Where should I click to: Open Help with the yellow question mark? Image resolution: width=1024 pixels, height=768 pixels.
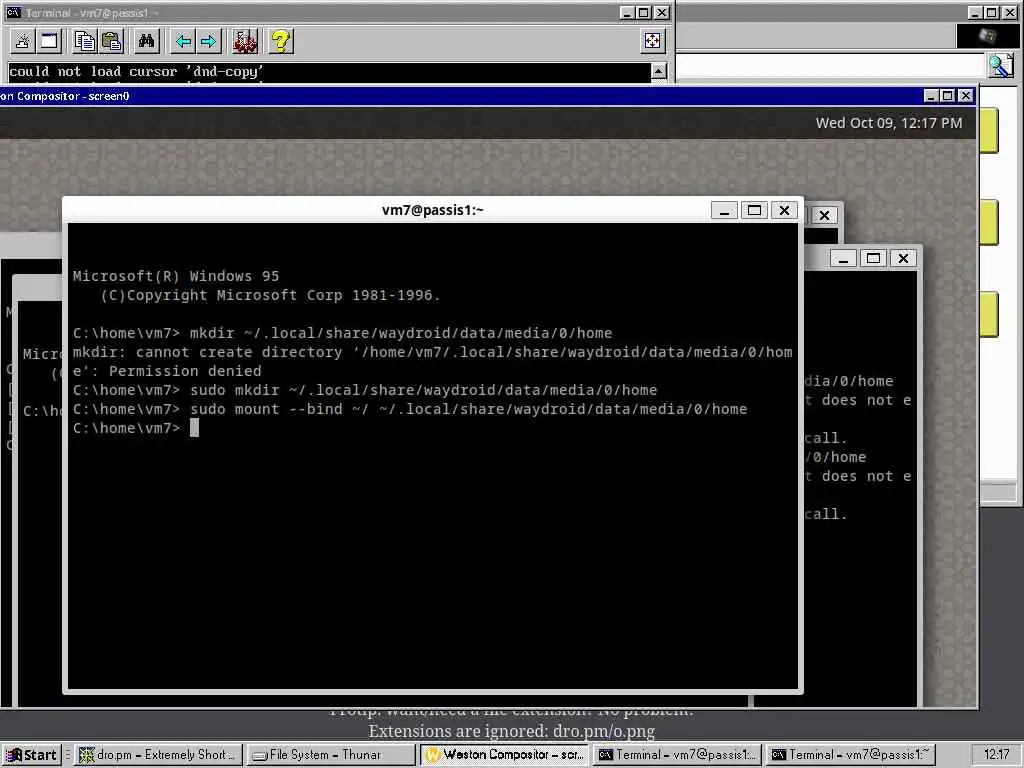[281, 41]
